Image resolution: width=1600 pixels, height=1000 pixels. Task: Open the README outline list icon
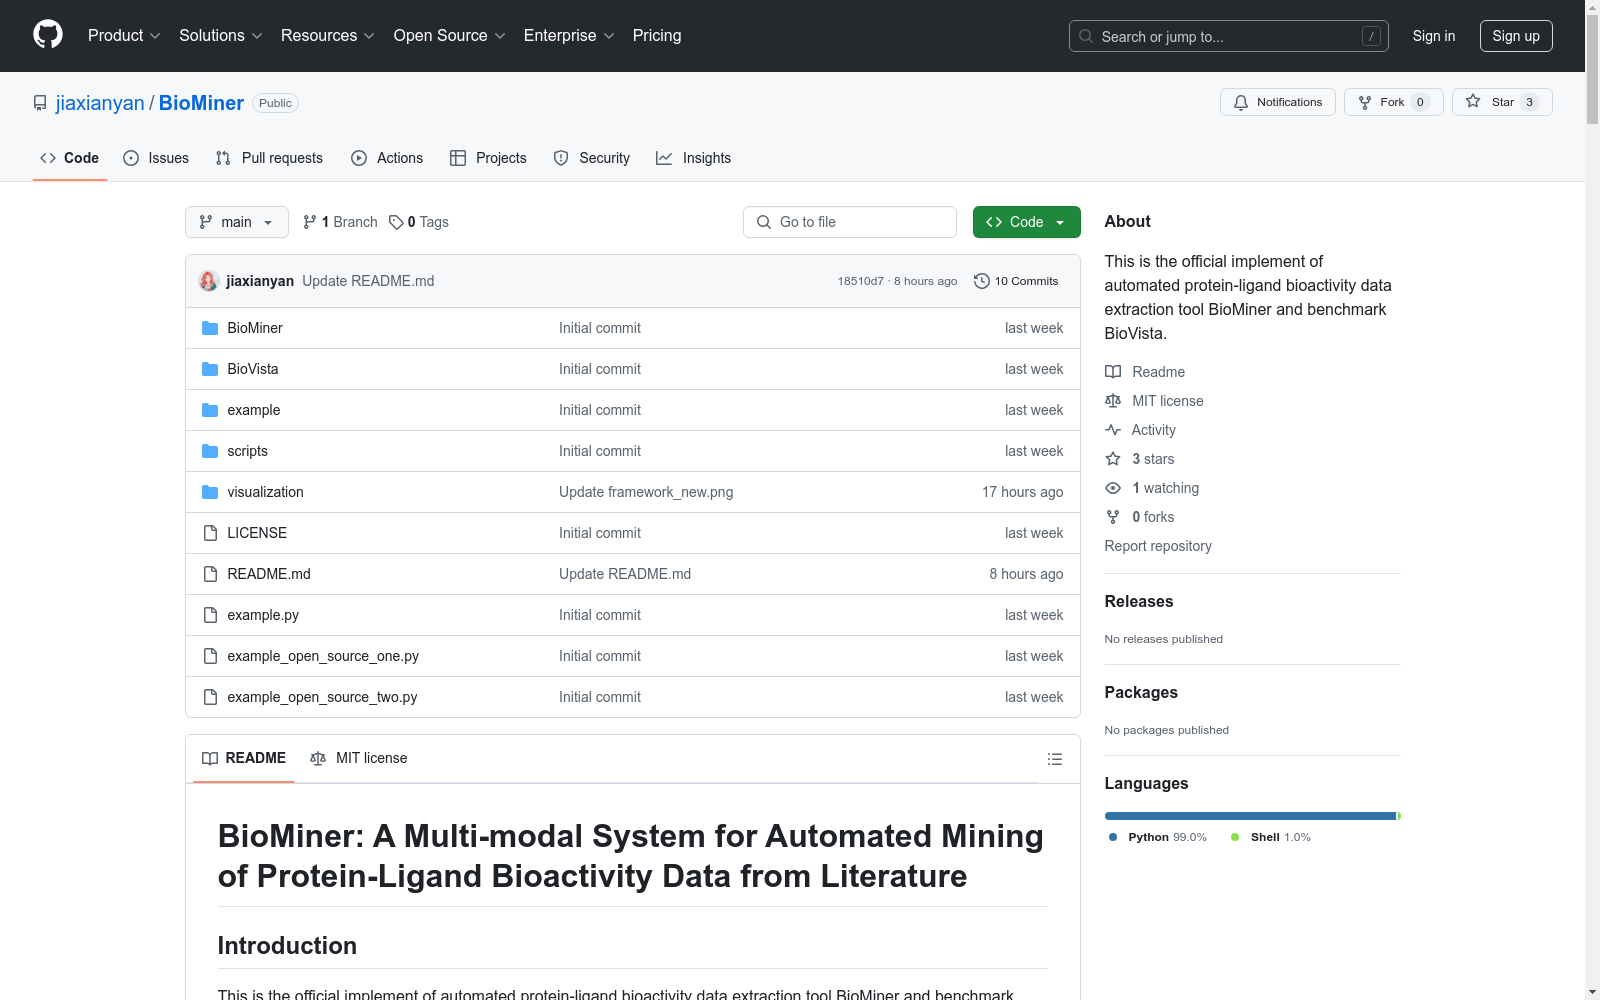click(1054, 759)
